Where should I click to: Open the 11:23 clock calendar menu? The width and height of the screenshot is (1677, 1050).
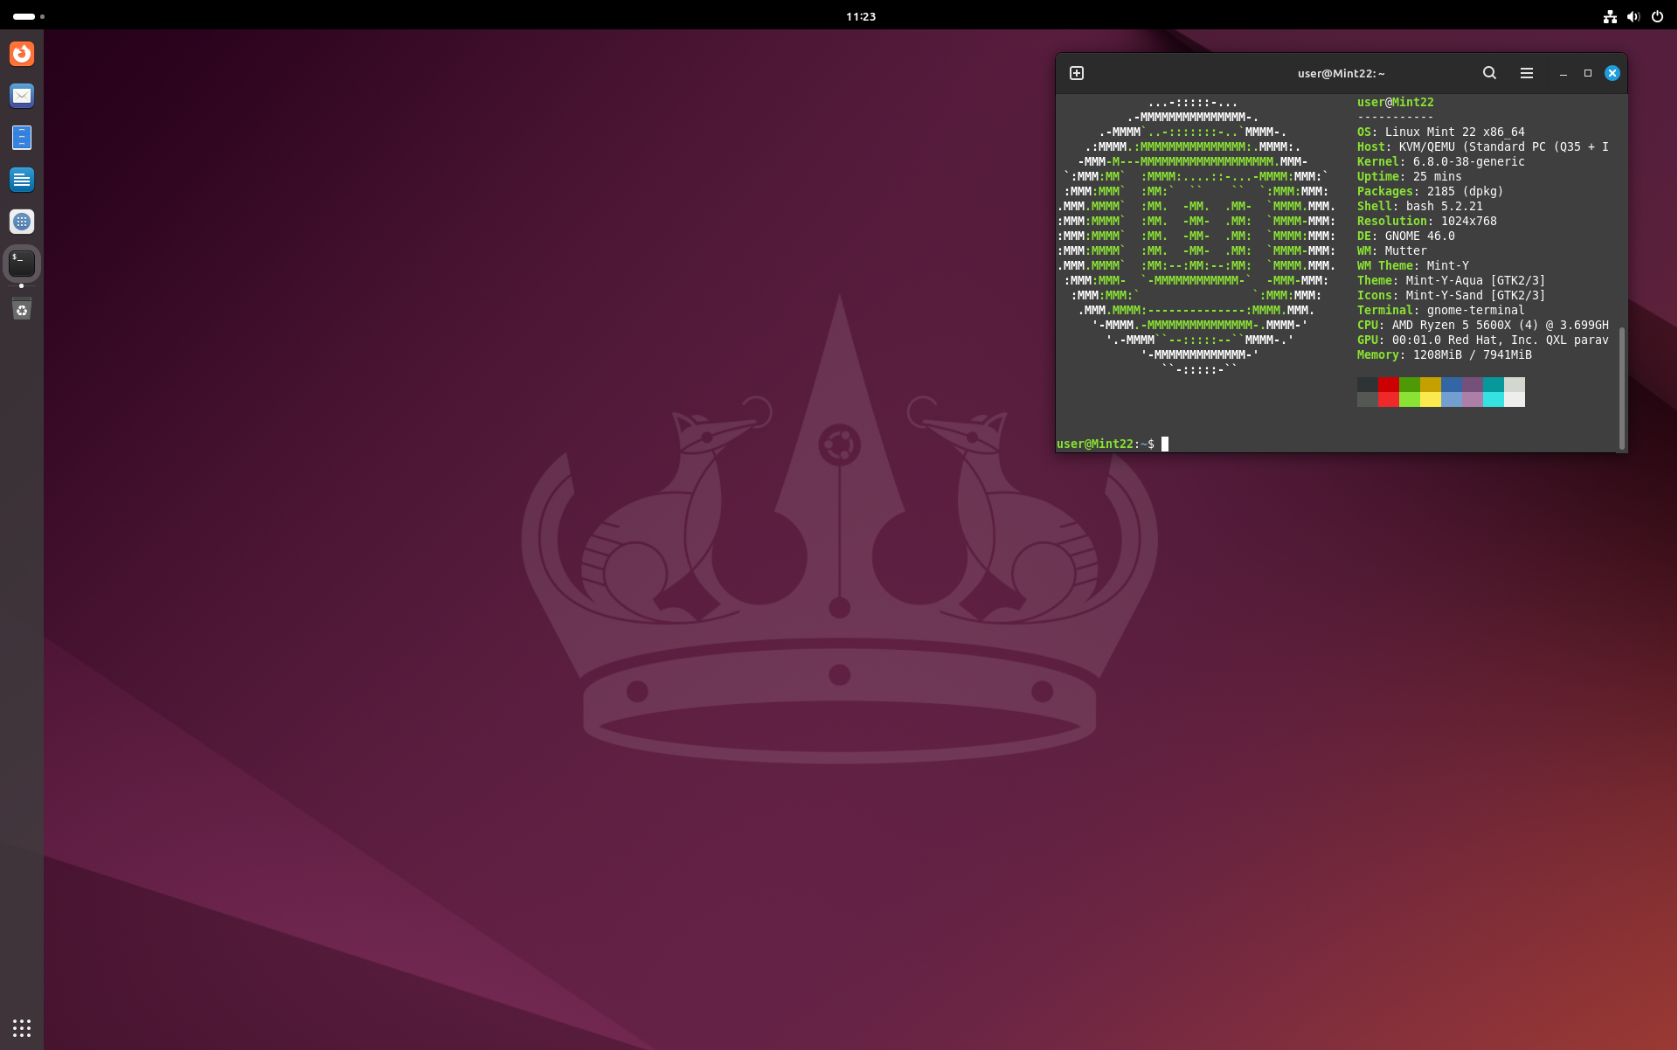coord(861,16)
